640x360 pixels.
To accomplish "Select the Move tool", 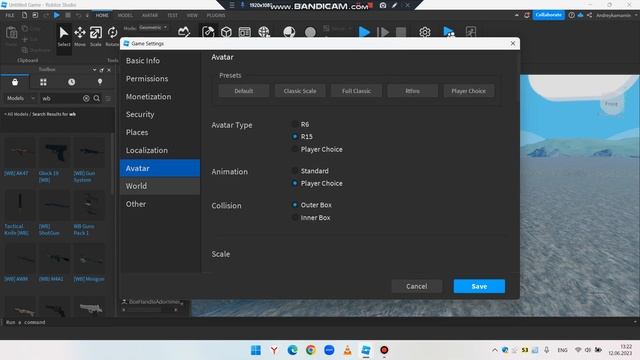I will (80, 36).
